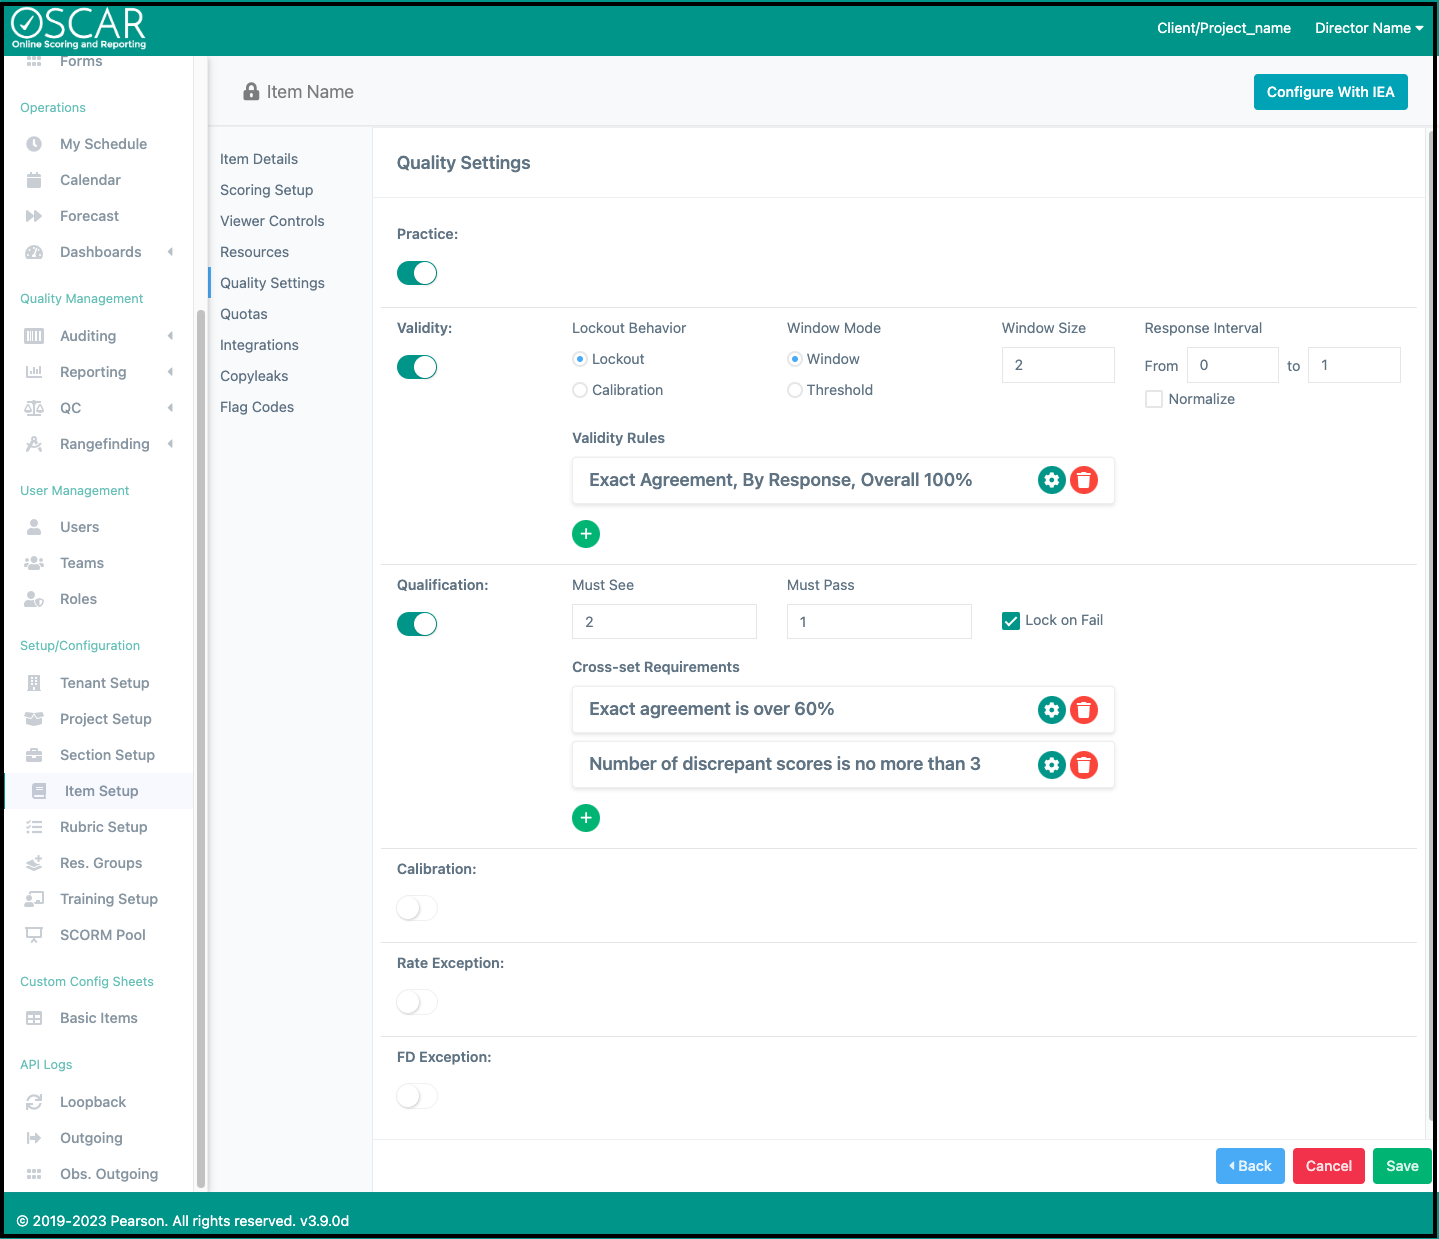1439x1239 pixels.
Task: Enable the Calibration toggle switch
Action: coord(417,908)
